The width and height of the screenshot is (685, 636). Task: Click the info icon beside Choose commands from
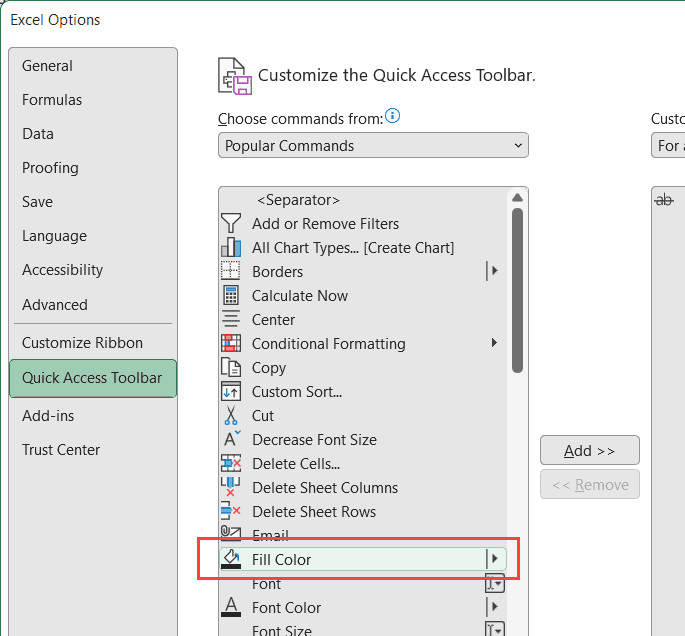(393, 117)
